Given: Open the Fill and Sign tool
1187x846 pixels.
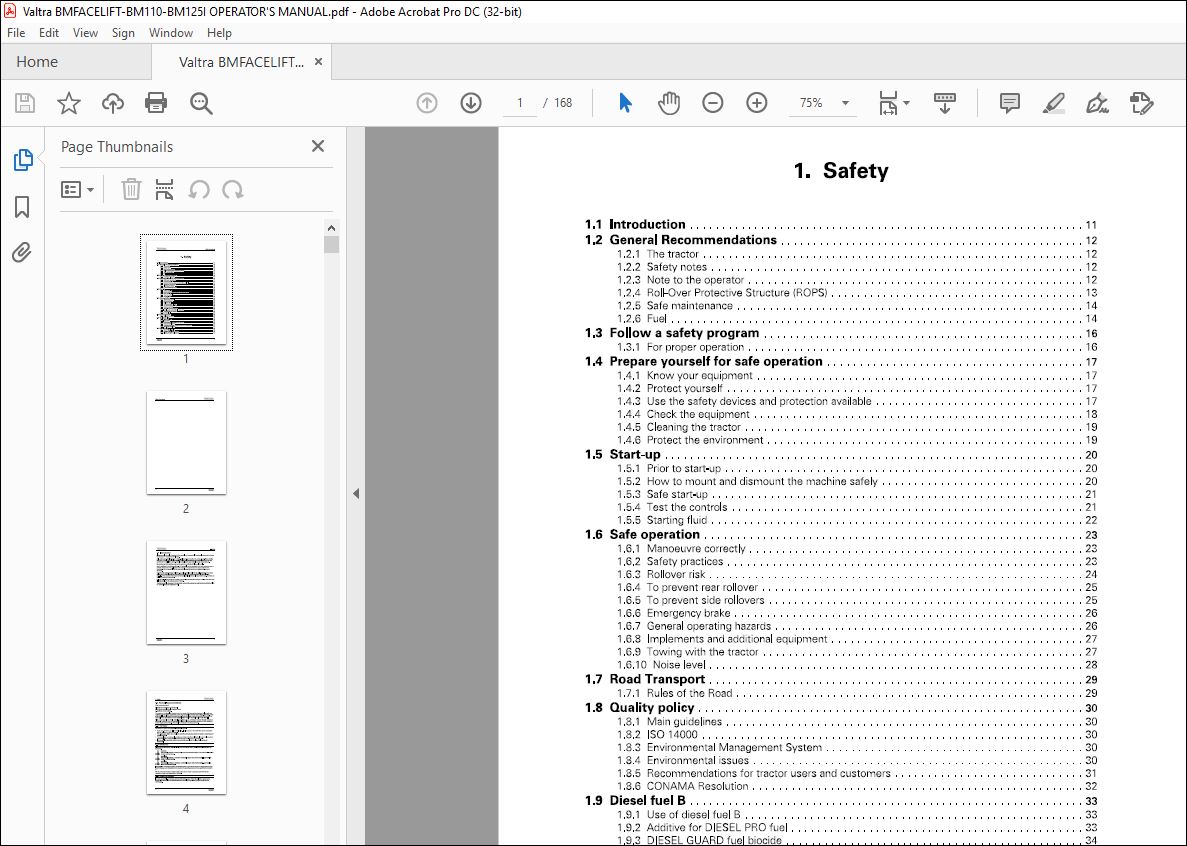Looking at the screenshot, I should (x=1097, y=103).
